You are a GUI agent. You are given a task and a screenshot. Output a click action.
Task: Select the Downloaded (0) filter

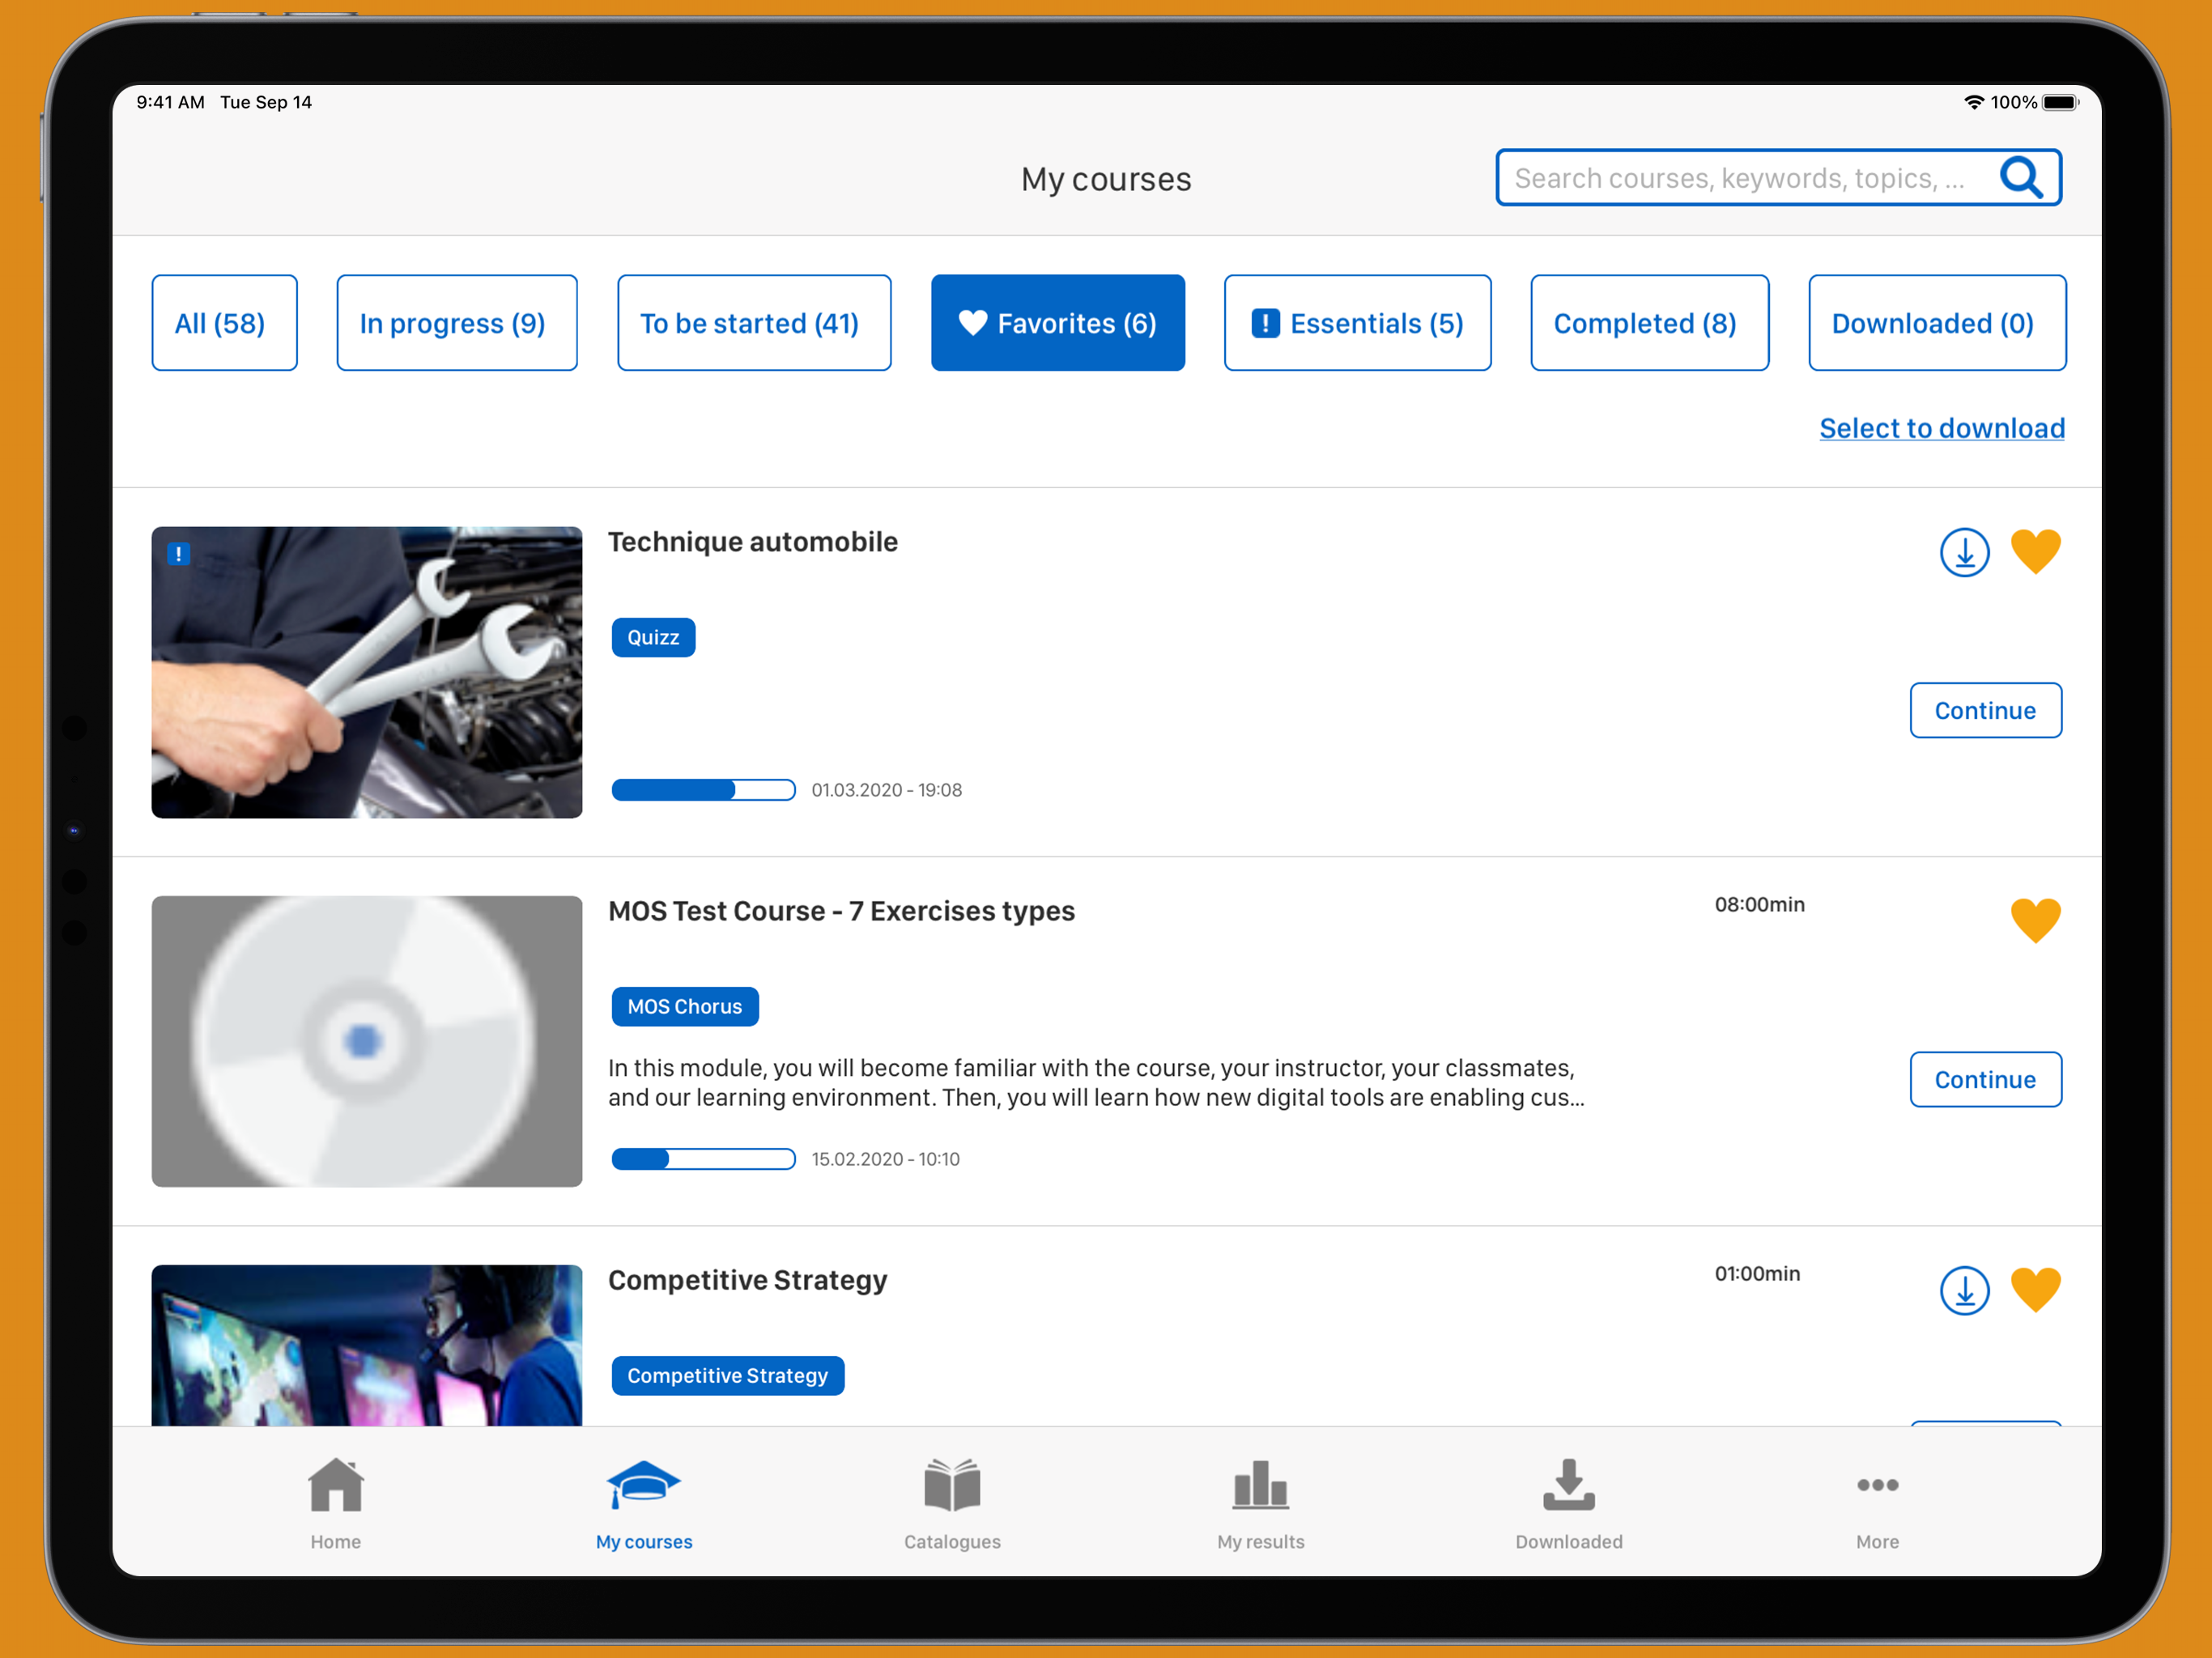click(1937, 323)
